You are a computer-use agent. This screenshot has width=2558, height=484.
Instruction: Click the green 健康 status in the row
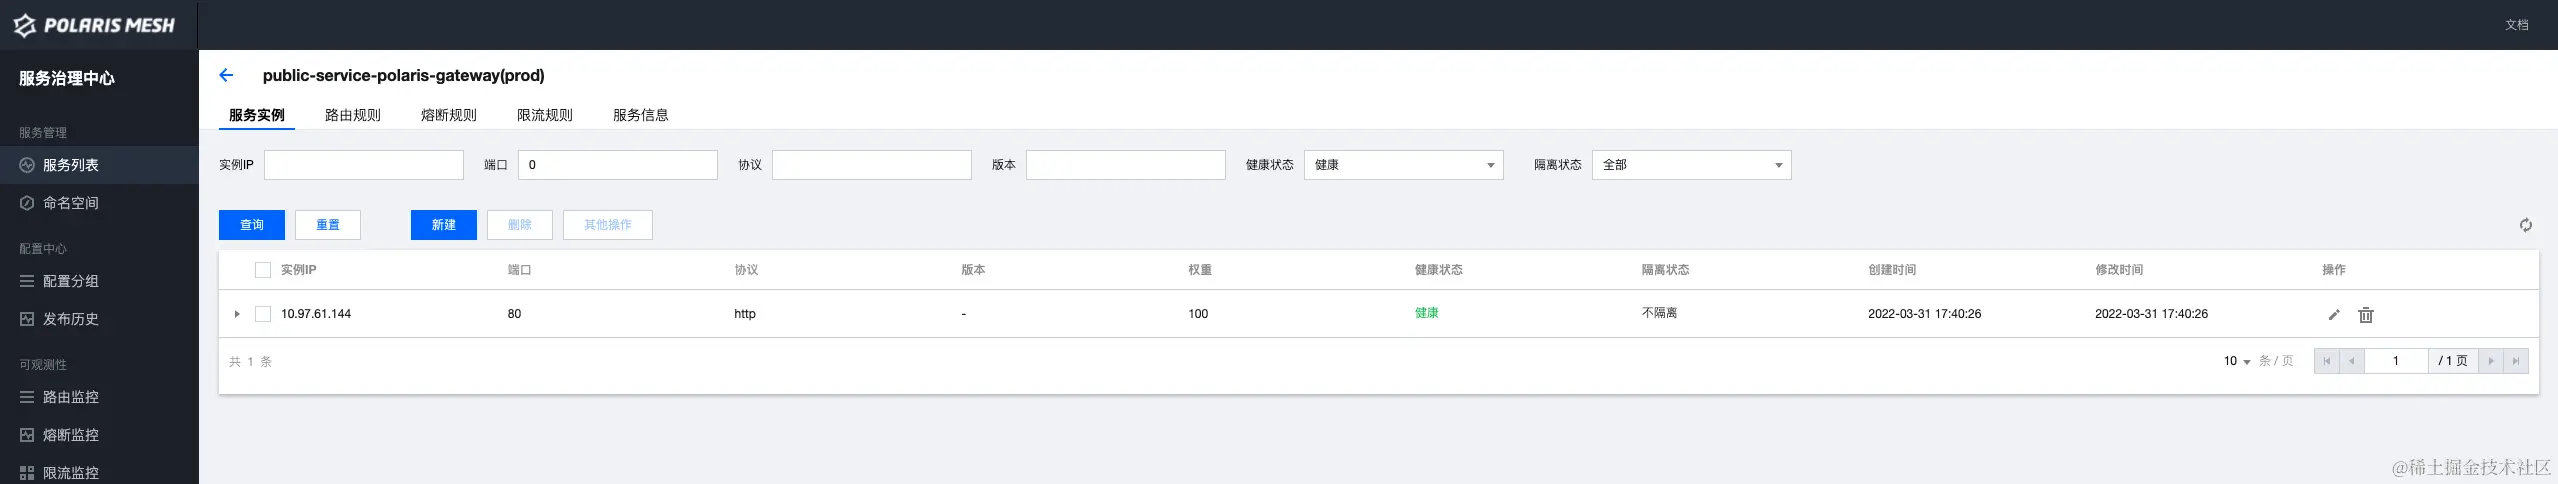[1427, 313]
